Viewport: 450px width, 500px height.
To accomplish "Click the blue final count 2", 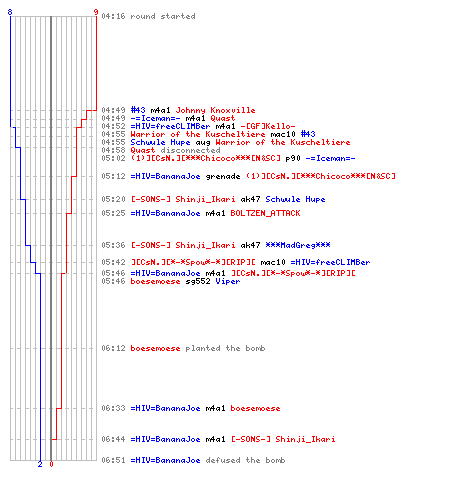I will [40, 464].
